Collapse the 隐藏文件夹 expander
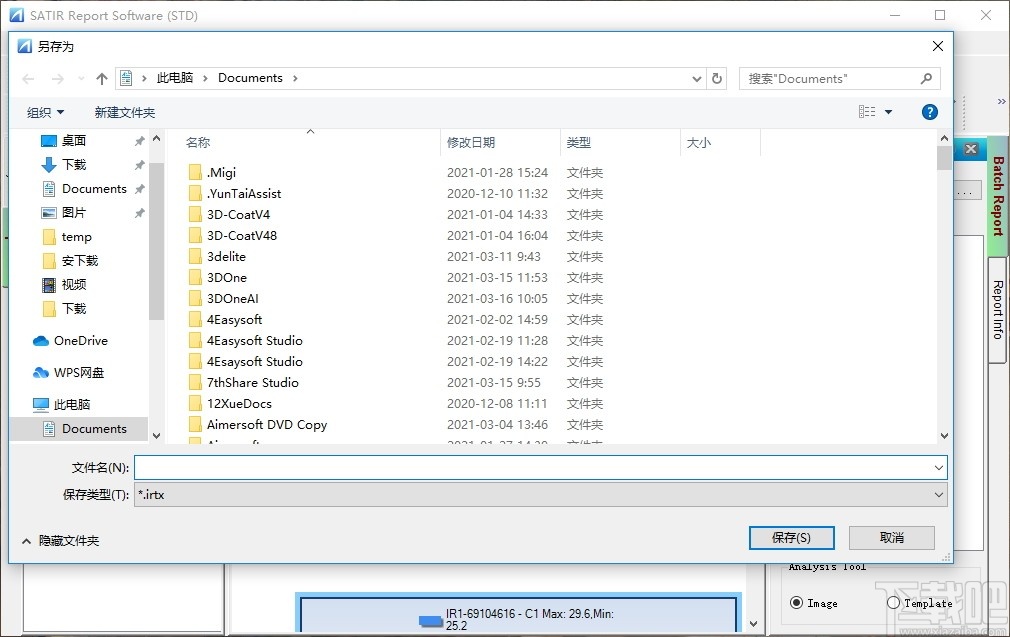 click(58, 540)
